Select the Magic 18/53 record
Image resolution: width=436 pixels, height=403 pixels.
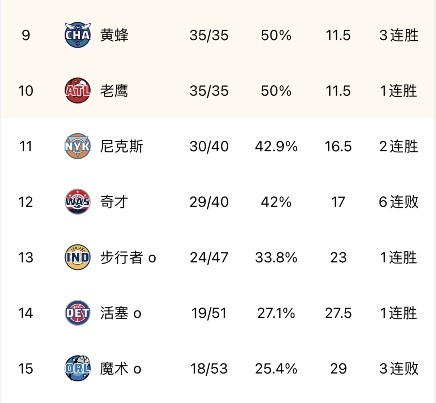tap(209, 369)
